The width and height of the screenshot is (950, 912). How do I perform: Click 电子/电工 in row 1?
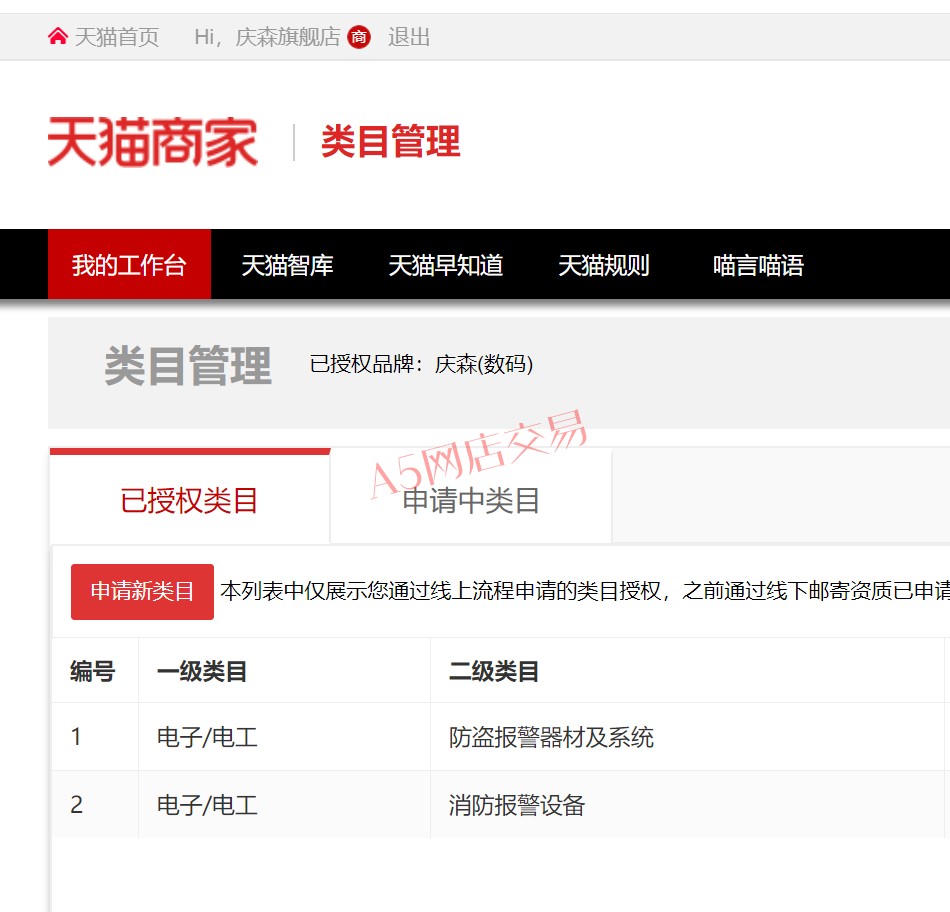coord(207,737)
